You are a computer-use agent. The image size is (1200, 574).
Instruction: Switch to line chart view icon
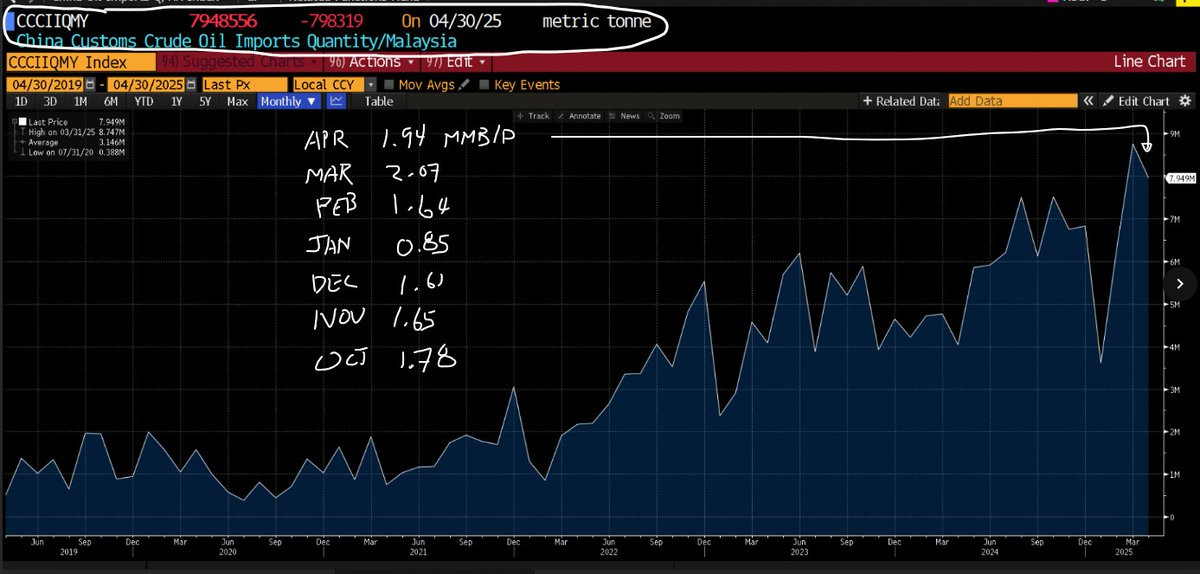(337, 101)
